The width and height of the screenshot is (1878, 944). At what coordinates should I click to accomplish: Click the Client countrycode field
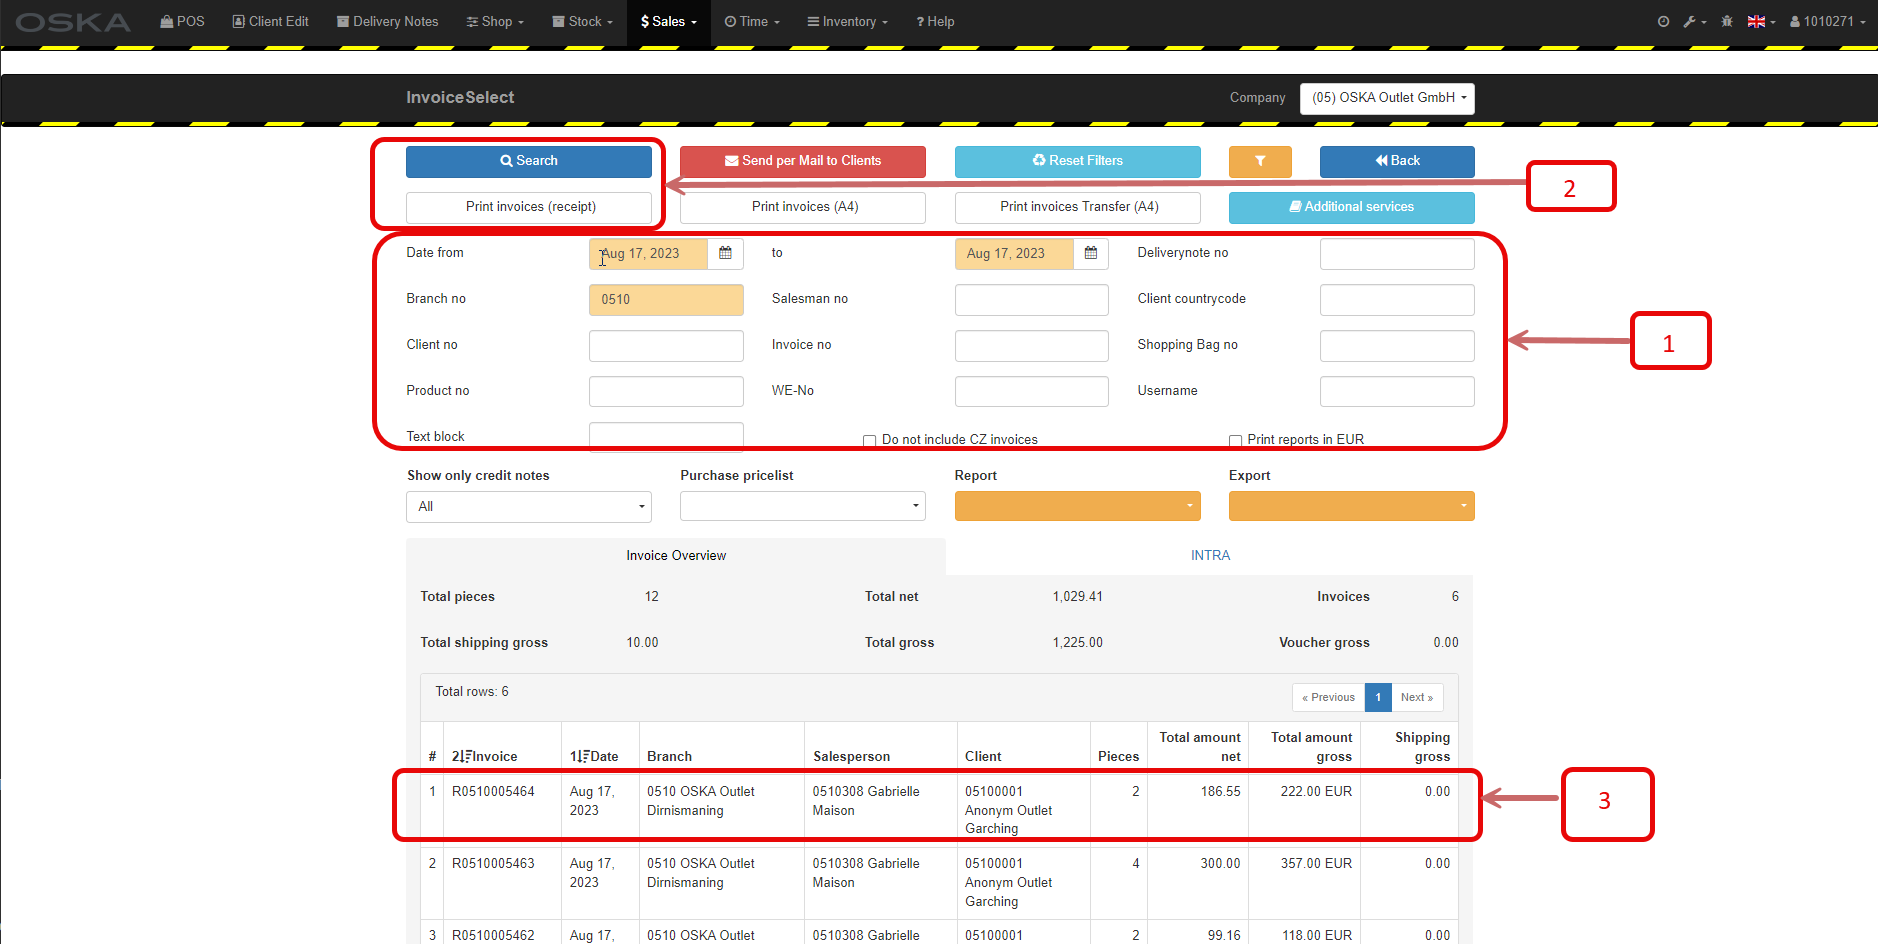1397,300
